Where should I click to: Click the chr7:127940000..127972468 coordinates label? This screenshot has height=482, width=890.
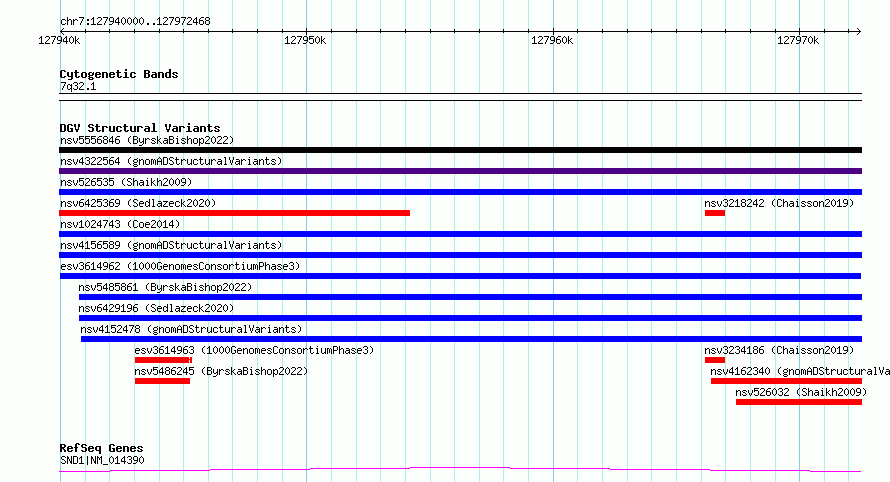[135, 21]
